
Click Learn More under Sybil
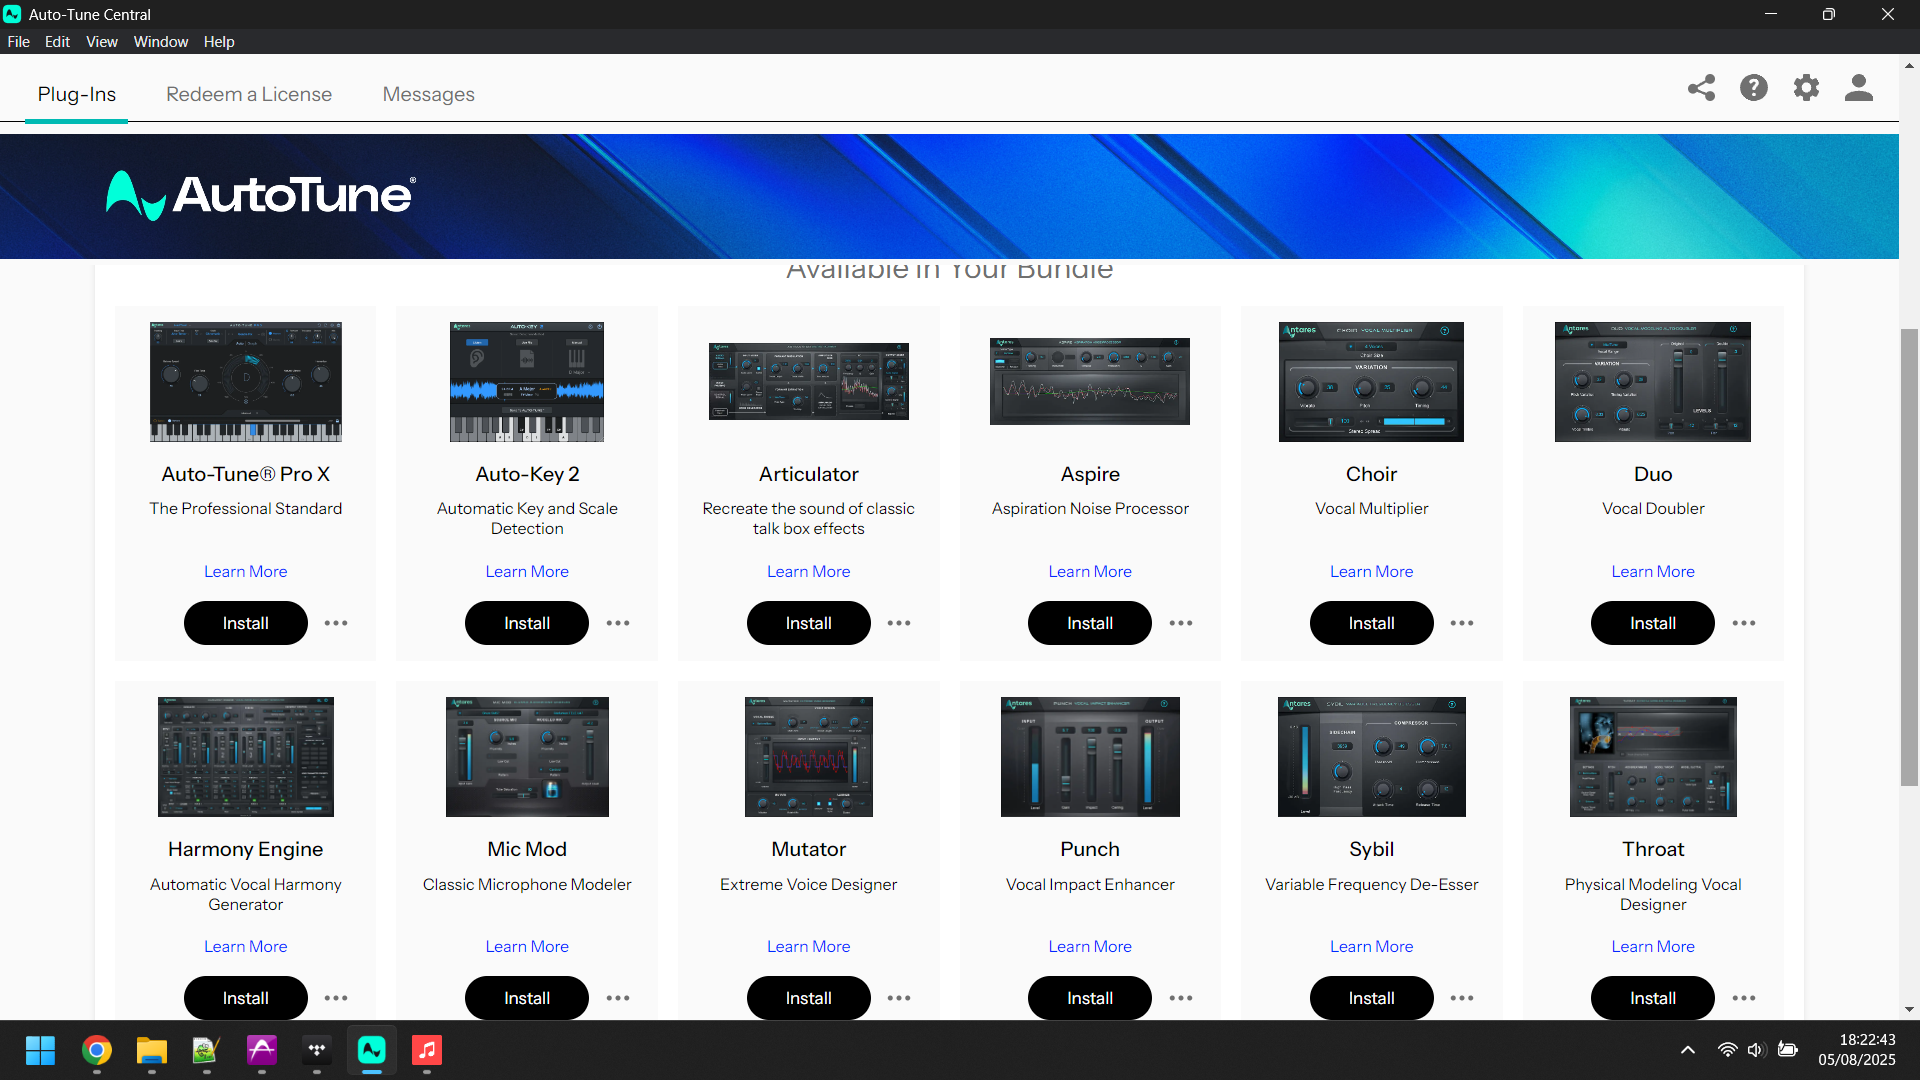[1372, 946]
